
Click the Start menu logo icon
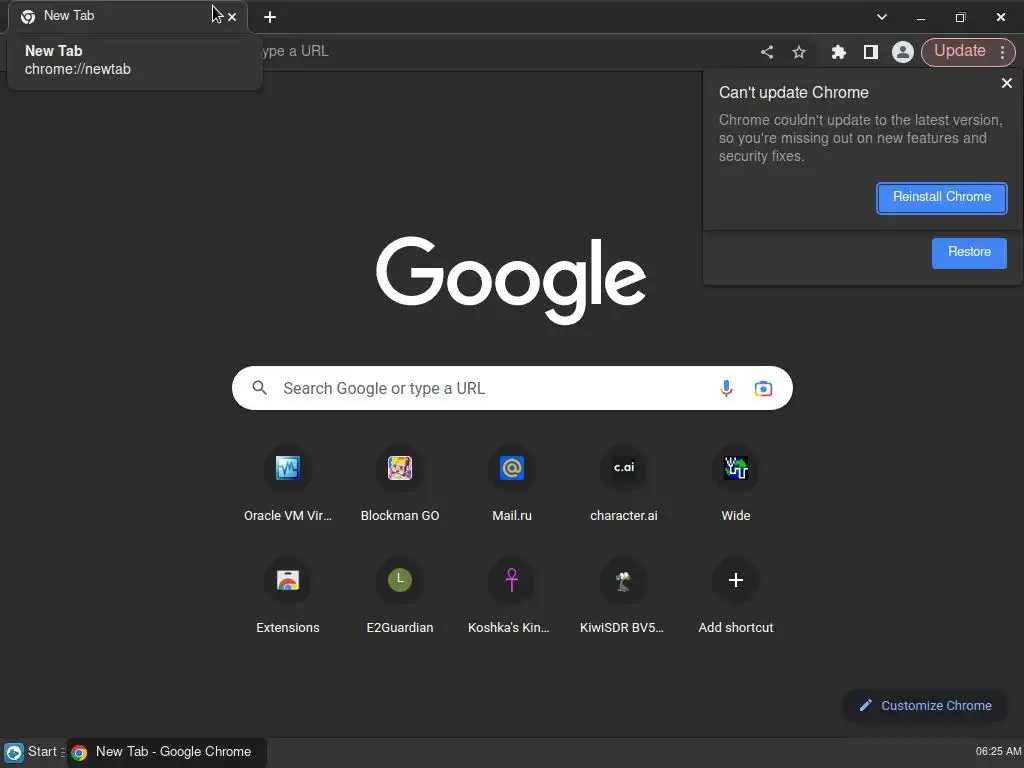[14, 752]
